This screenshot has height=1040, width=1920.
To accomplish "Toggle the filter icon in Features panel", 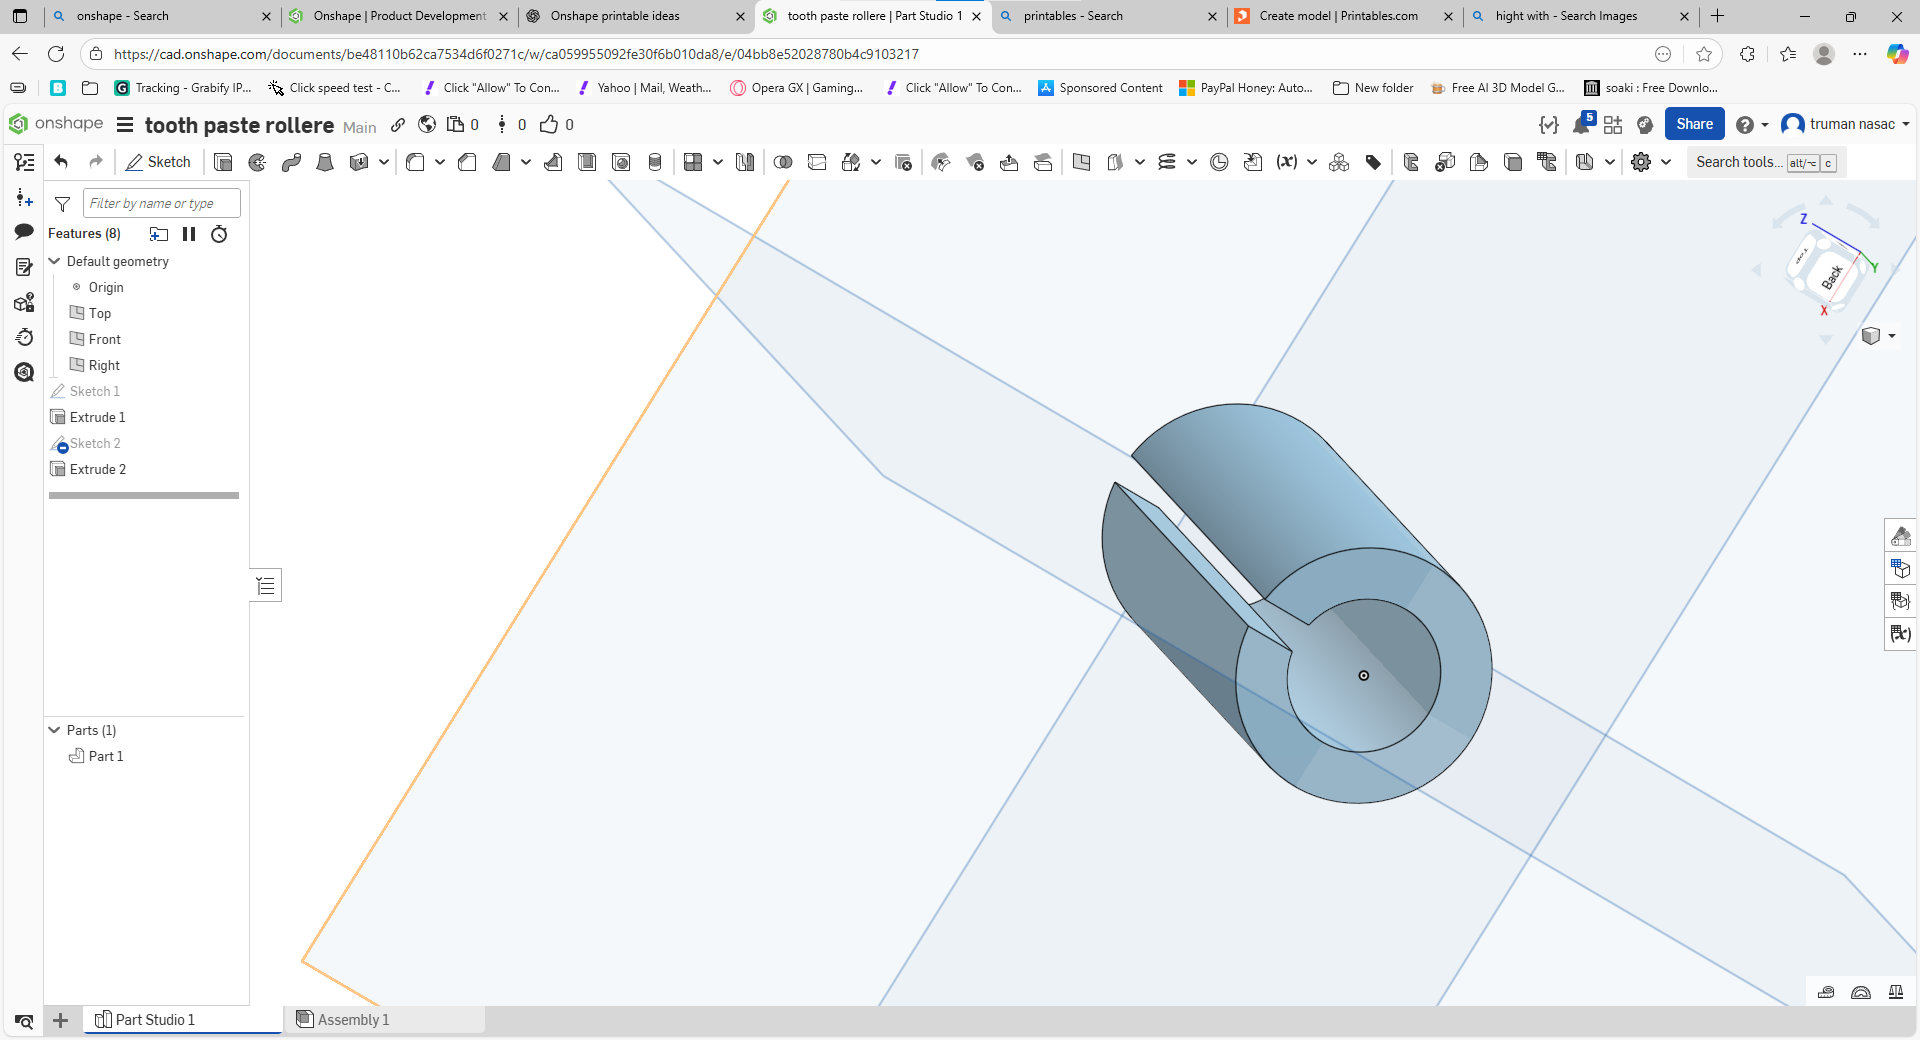I will (x=62, y=204).
